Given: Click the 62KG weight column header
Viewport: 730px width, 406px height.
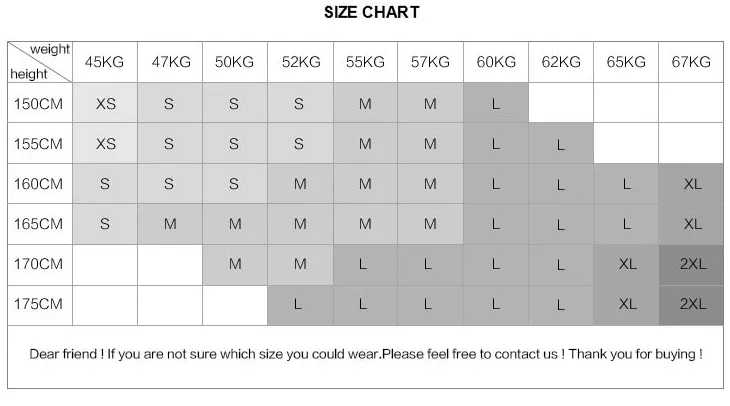Looking at the screenshot, I should coord(561,62).
